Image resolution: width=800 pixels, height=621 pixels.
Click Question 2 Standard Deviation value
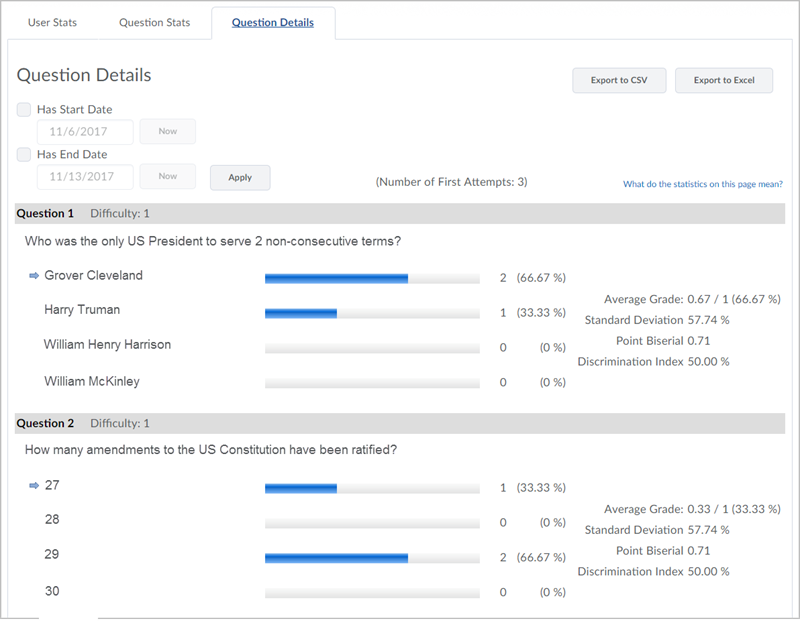click(x=709, y=530)
